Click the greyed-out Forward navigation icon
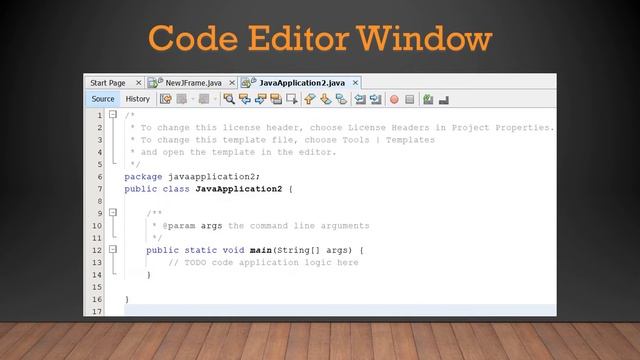 204,99
